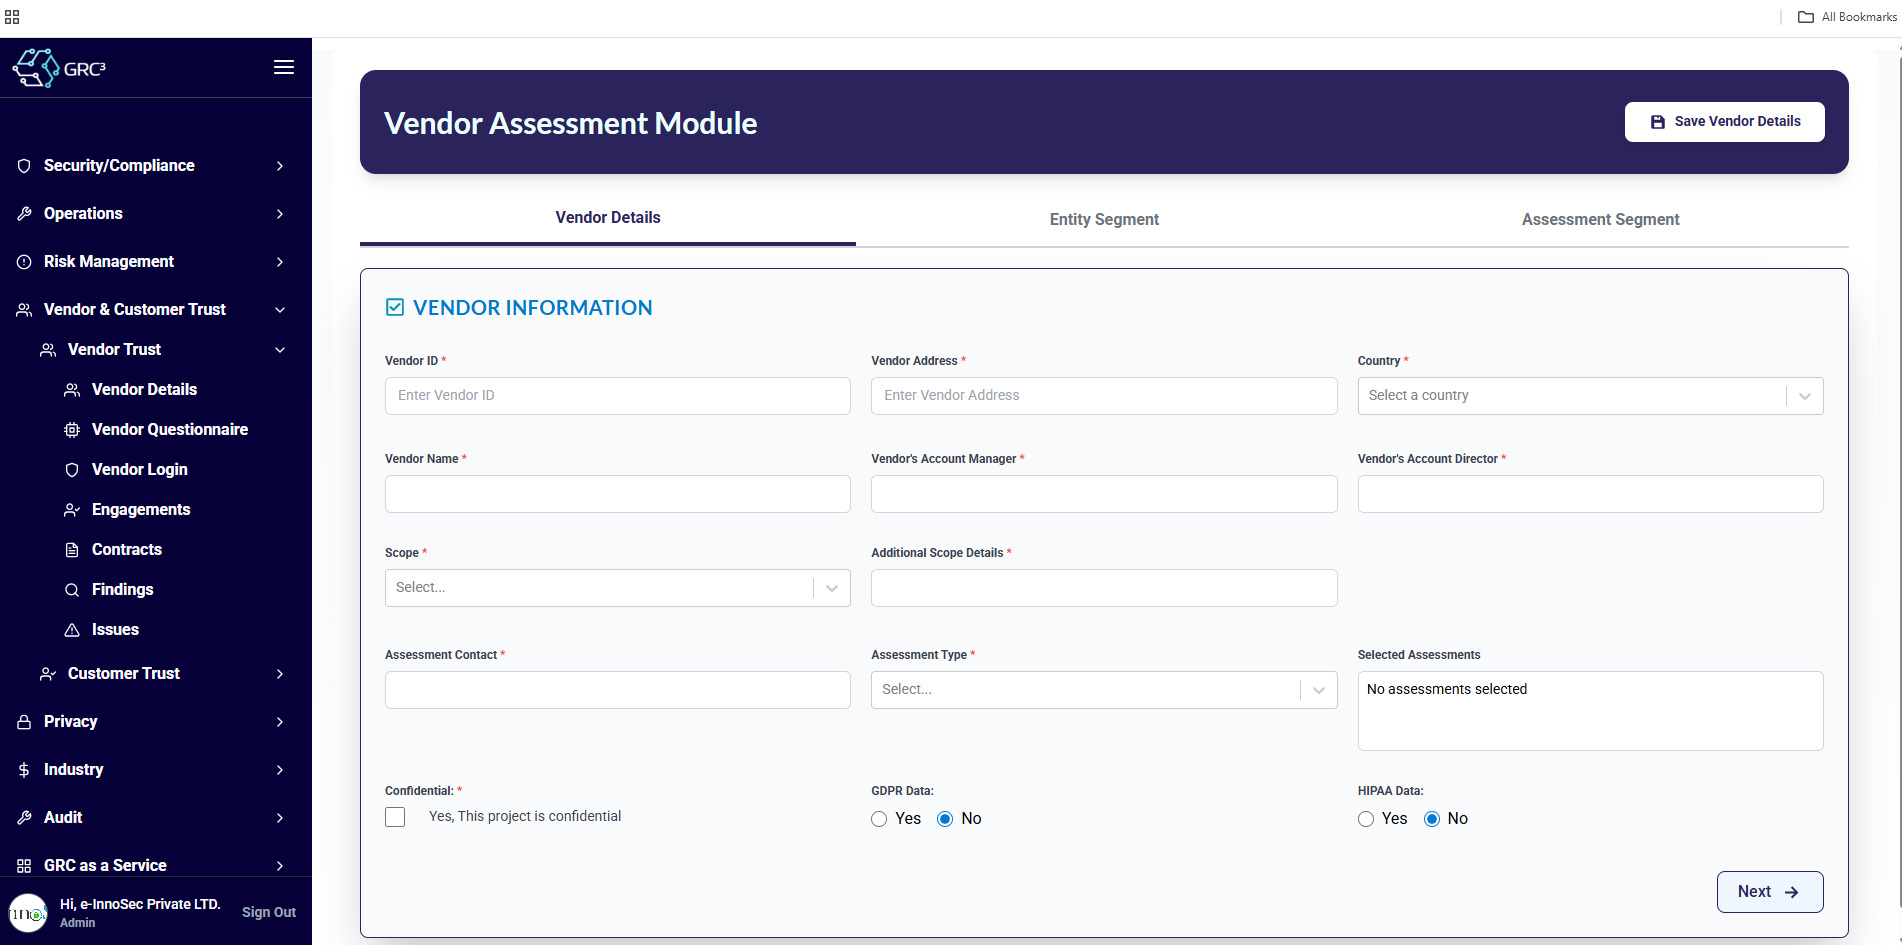Click the Issues warning triangle icon
The image size is (1902, 945).
click(x=72, y=630)
